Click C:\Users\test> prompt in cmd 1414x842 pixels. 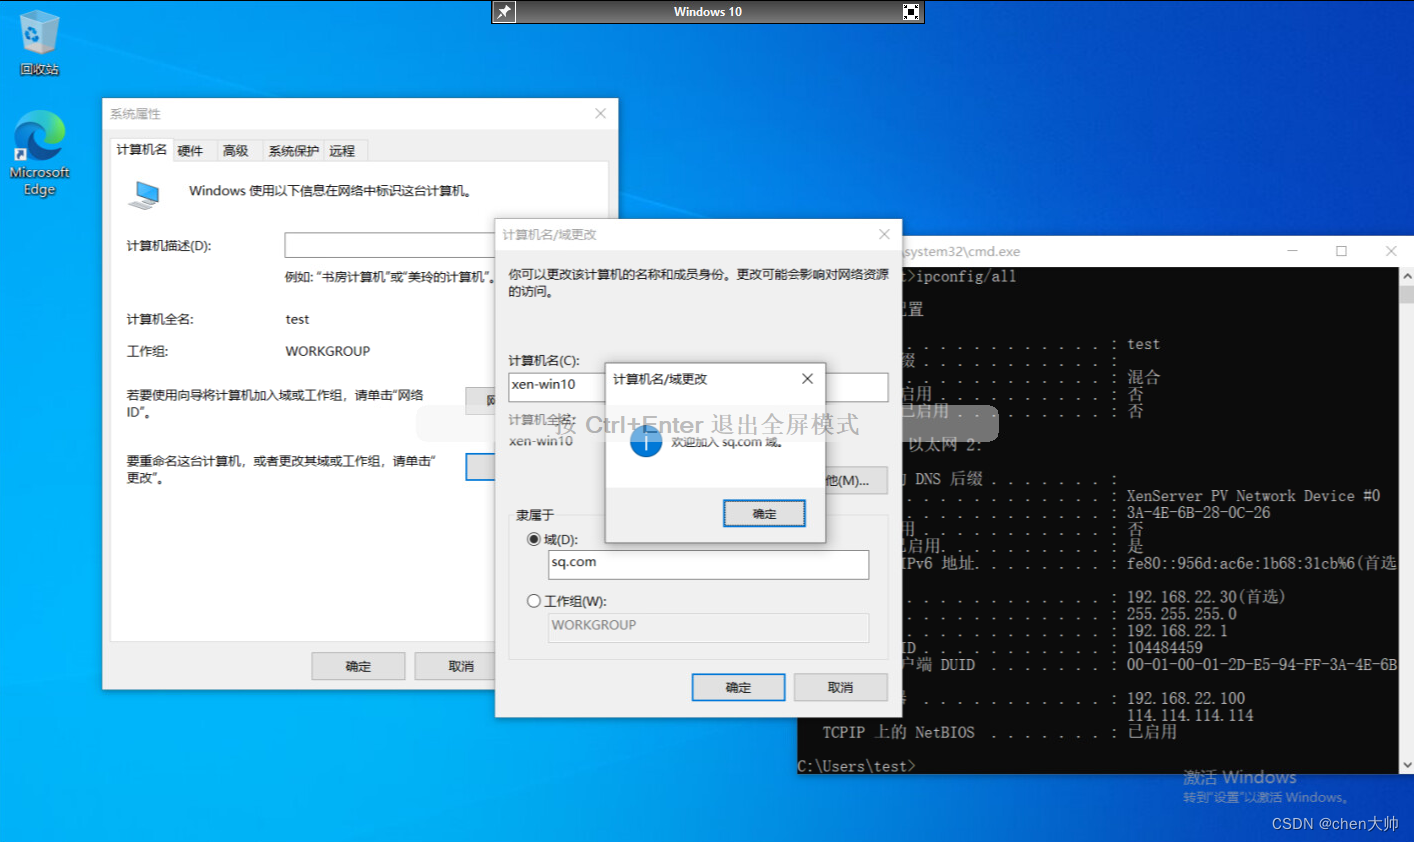856,766
